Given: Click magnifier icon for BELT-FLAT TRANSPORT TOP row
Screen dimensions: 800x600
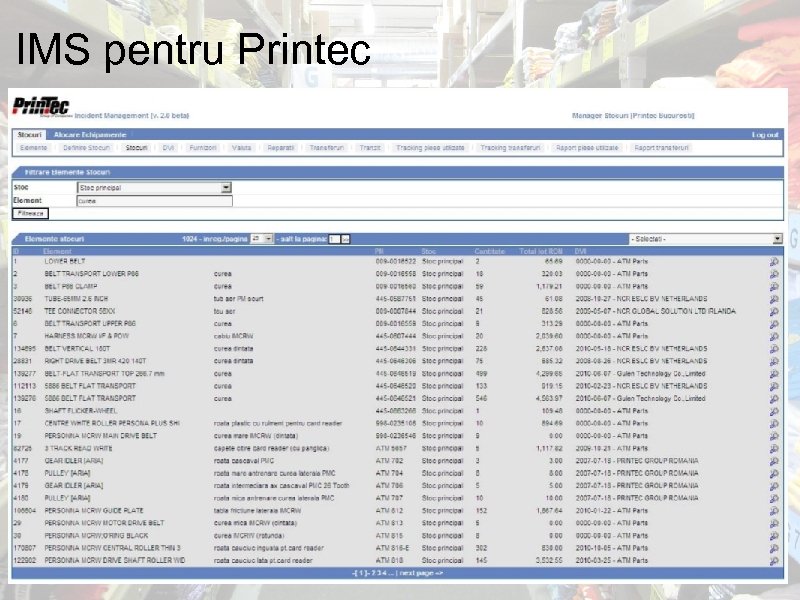Looking at the screenshot, I should pos(774,374).
